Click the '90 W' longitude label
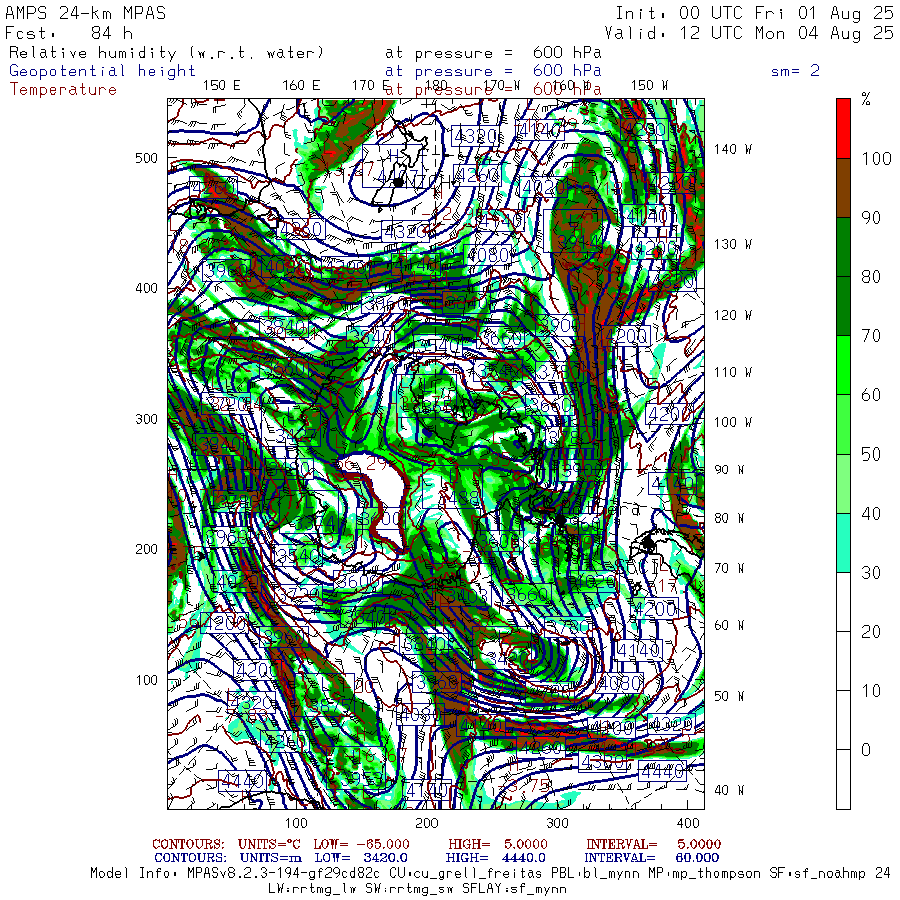This screenshot has height=900, width=900. [728, 470]
